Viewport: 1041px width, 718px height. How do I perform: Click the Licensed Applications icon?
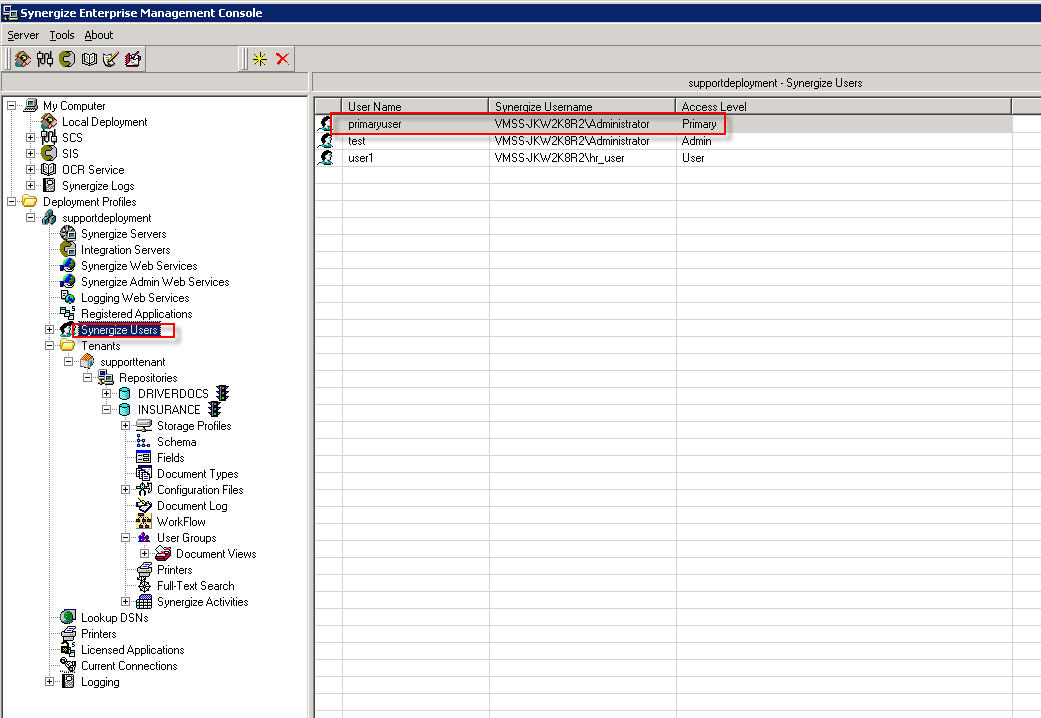68,650
